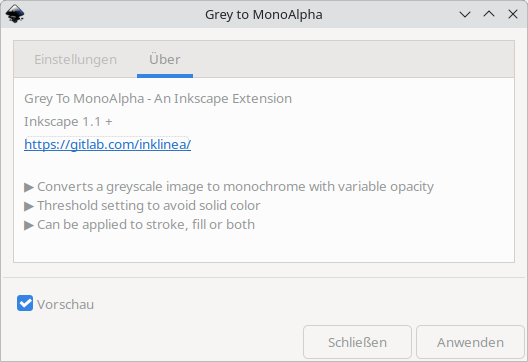The image size is (528, 362).
Task: Click the Vorschau label text
Action: click(65, 304)
